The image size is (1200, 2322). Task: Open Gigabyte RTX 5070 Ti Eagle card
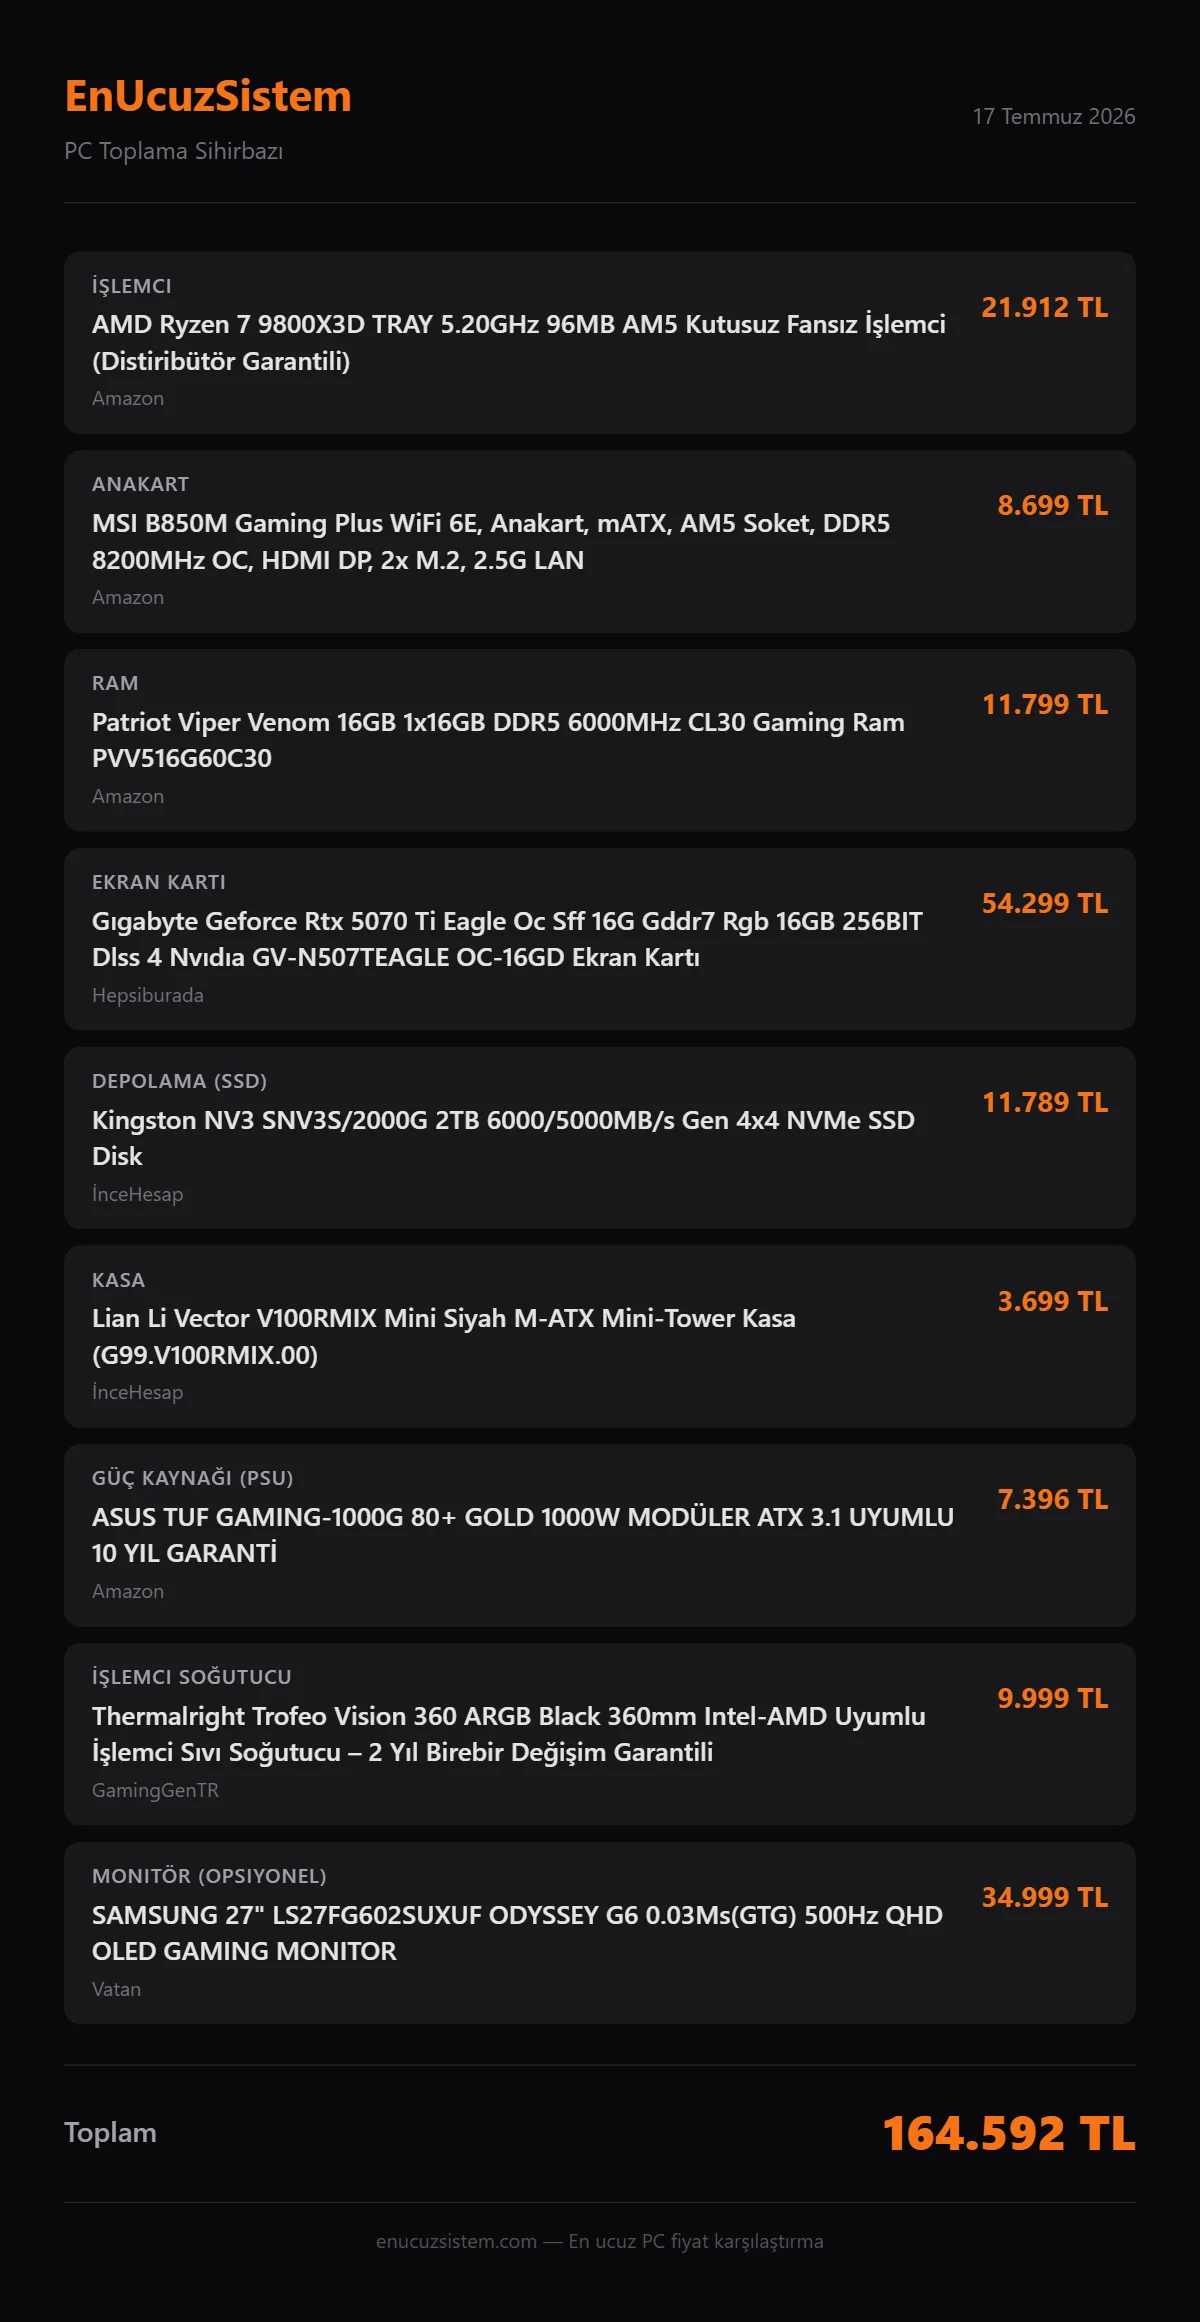pos(507,939)
